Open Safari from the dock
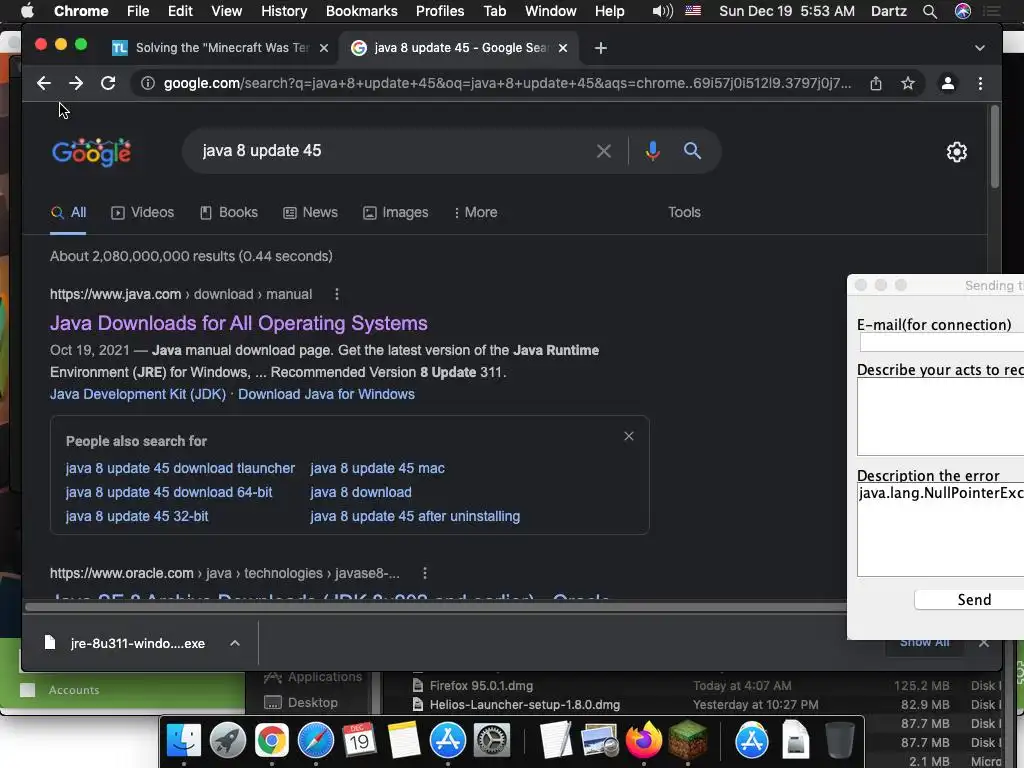This screenshot has width=1024, height=768. coord(315,740)
